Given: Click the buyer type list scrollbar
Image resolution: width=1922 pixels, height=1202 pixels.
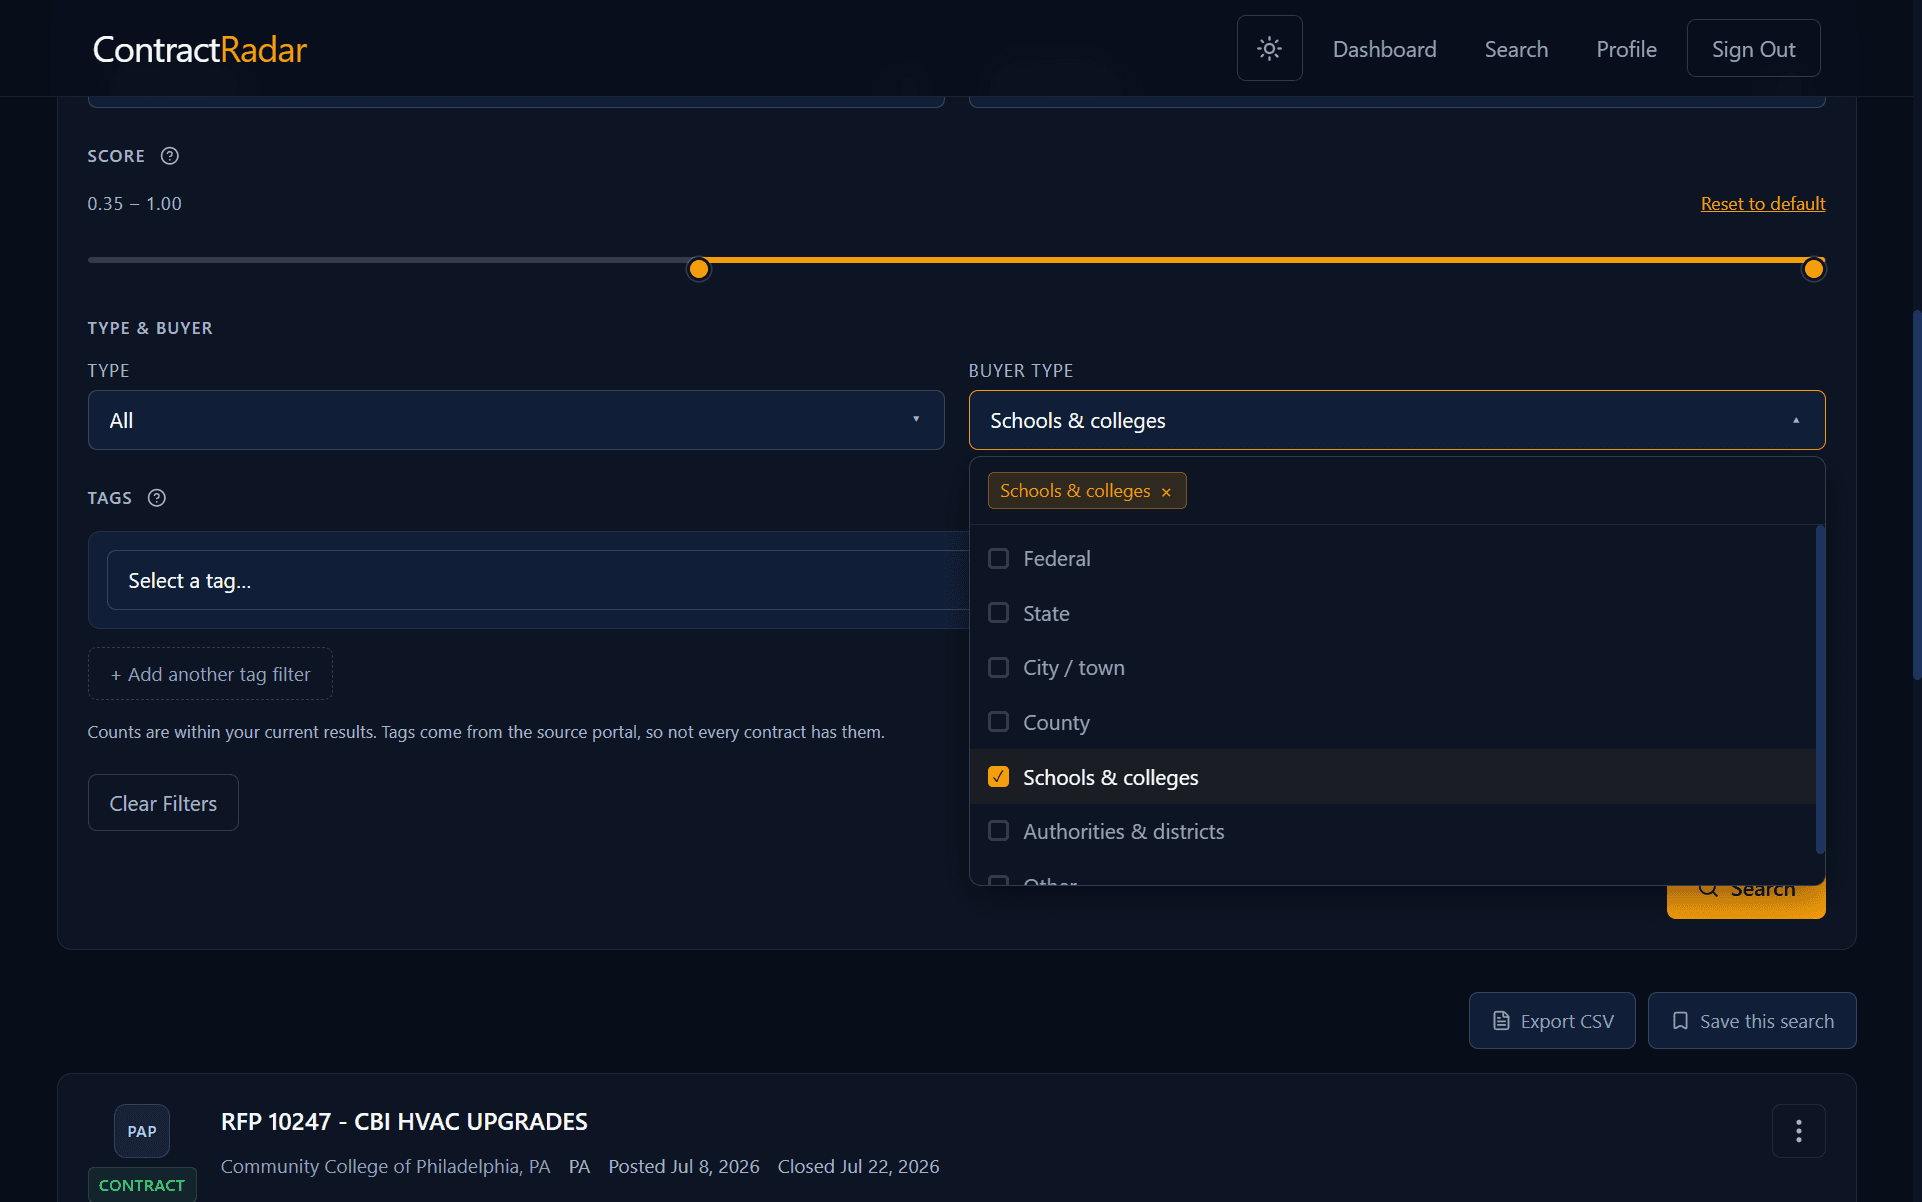Looking at the screenshot, I should pyautogui.click(x=1820, y=690).
